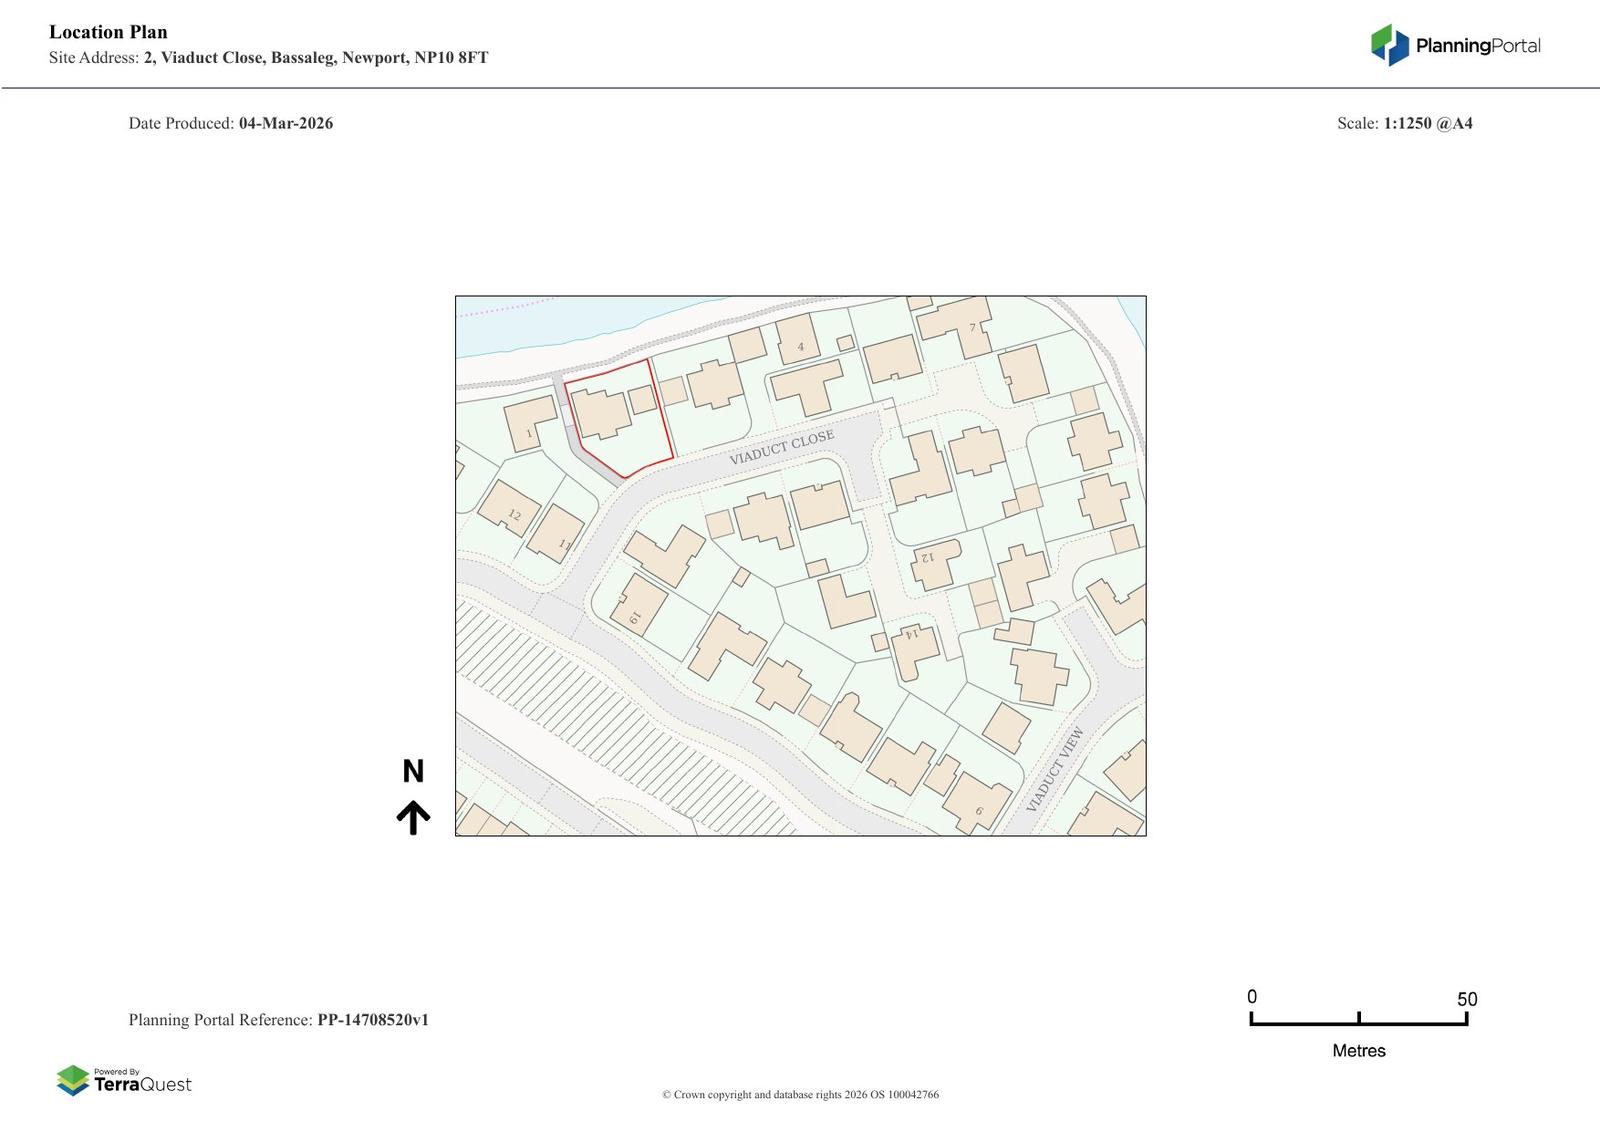
Task: Click the T-shaped building numbered 7
Action: (x=958, y=323)
